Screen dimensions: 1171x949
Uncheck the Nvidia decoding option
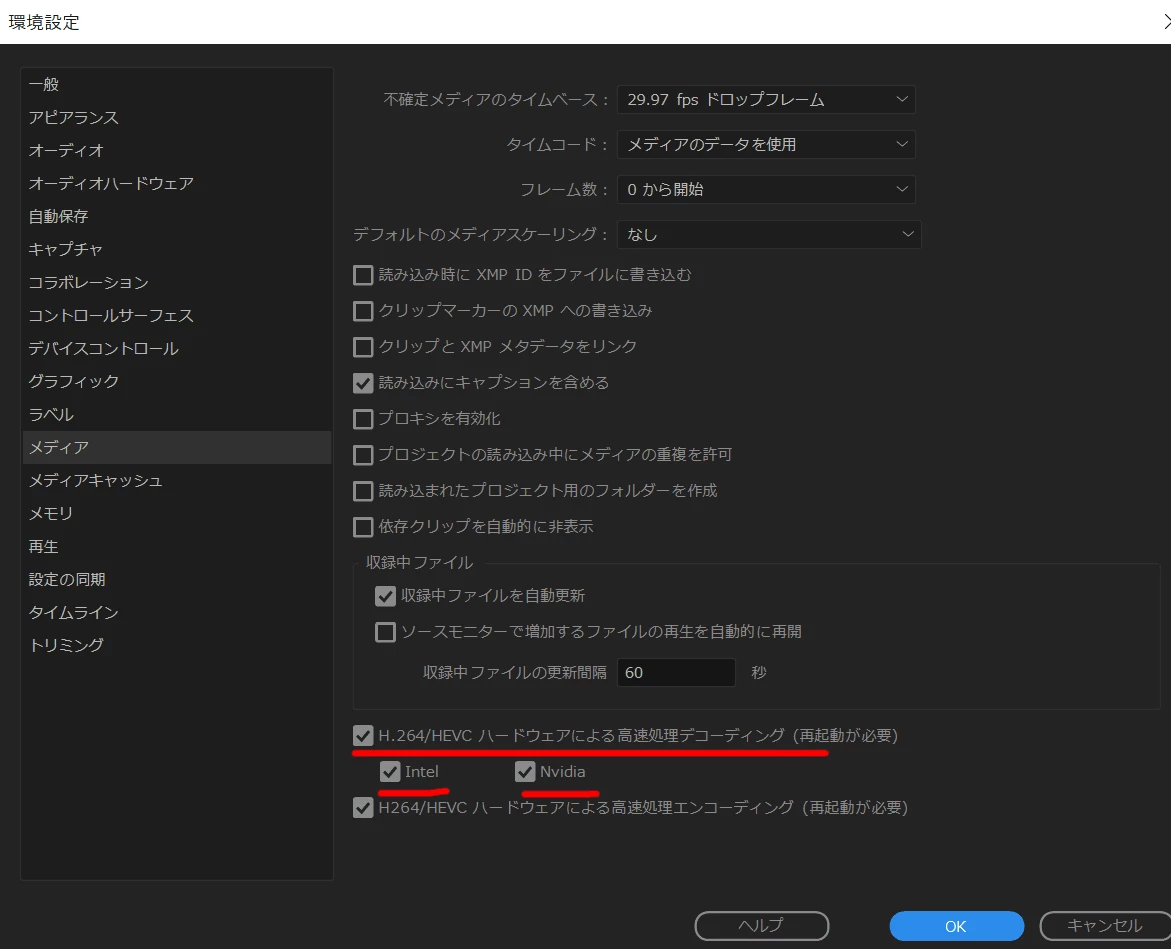coord(525,771)
